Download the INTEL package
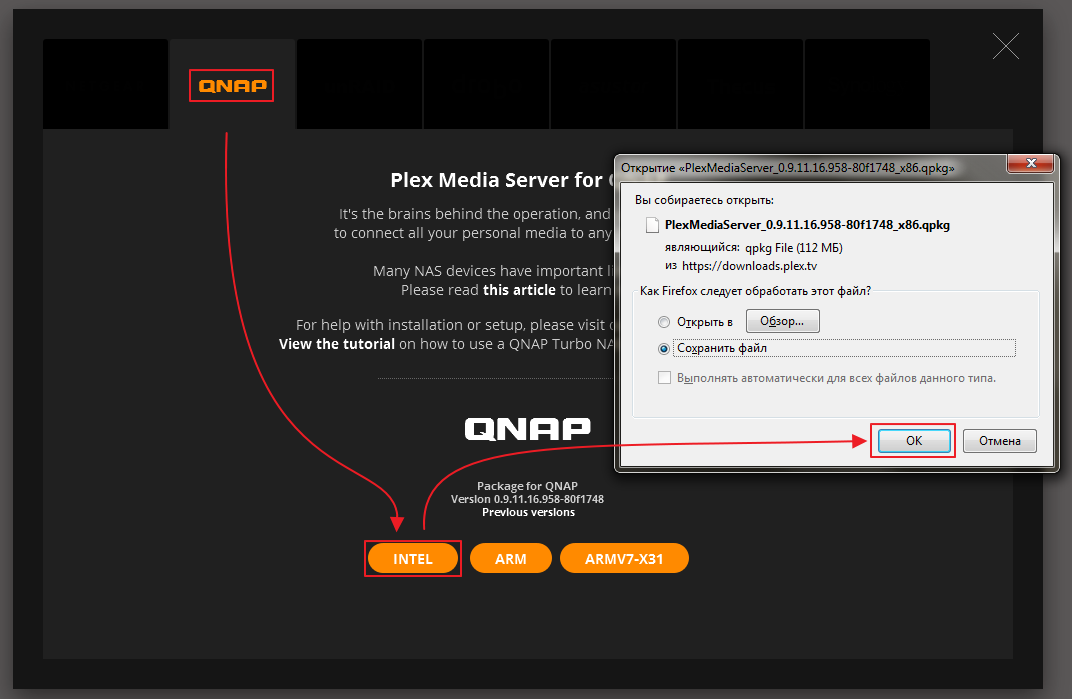 pyautogui.click(x=412, y=559)
